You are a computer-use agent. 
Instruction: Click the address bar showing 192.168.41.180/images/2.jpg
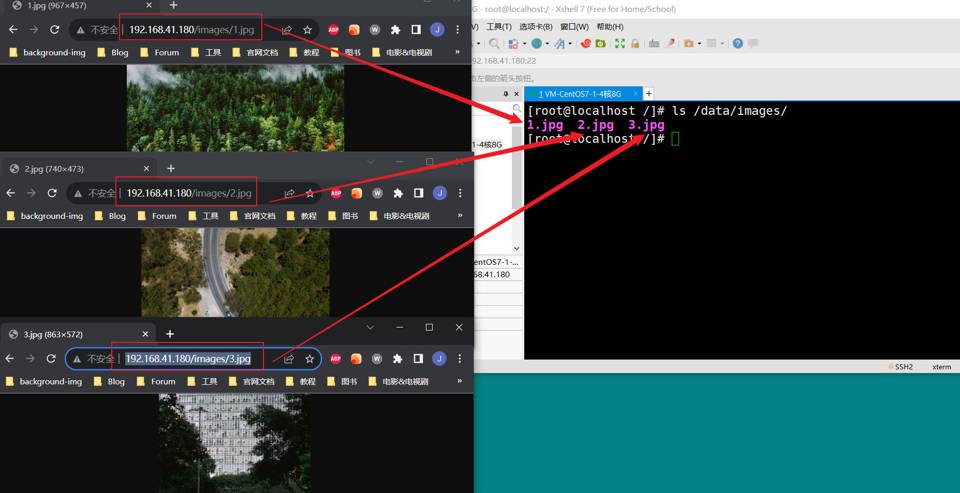pyautogui.click(x=189, y=193)
